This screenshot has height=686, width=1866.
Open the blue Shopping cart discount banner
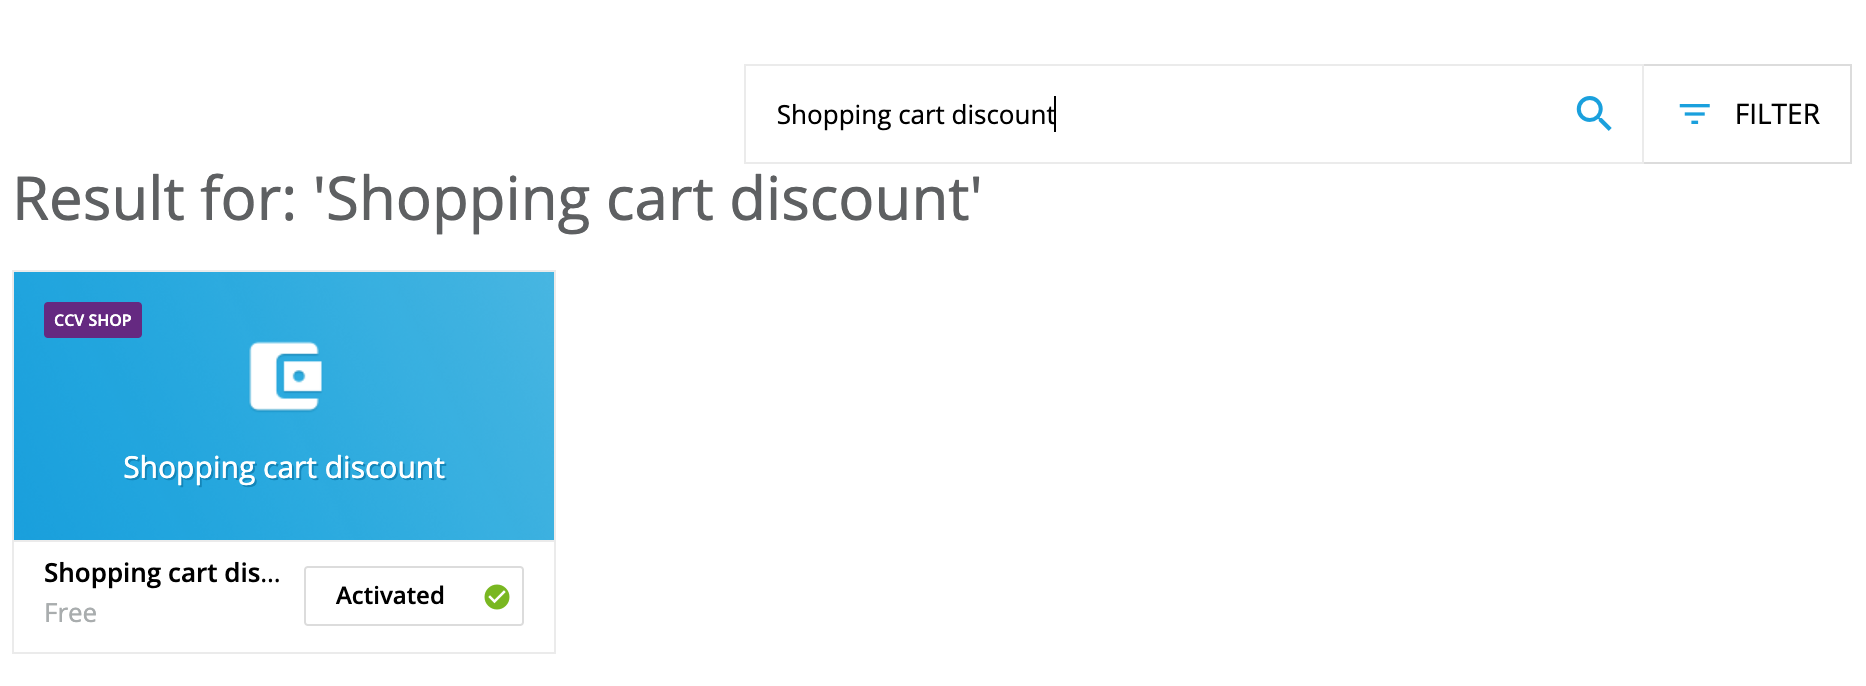284,406
